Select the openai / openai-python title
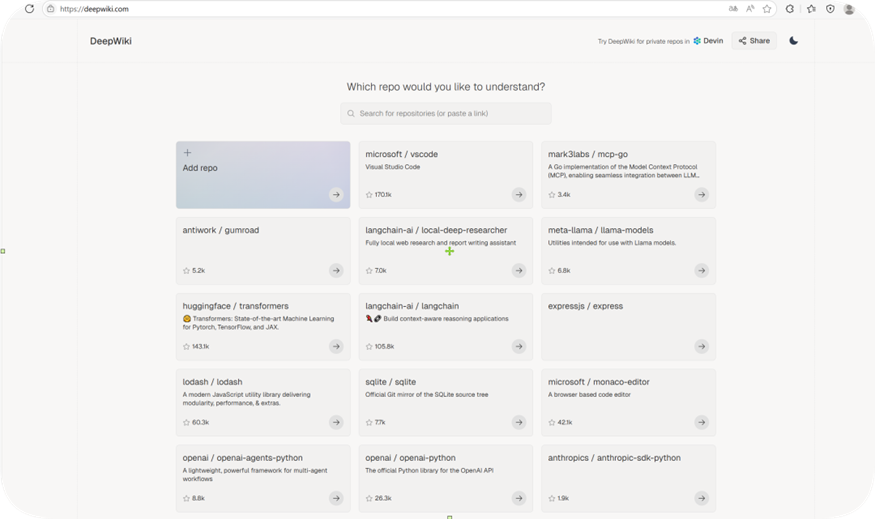875x519 pixels. coord(410,458)
